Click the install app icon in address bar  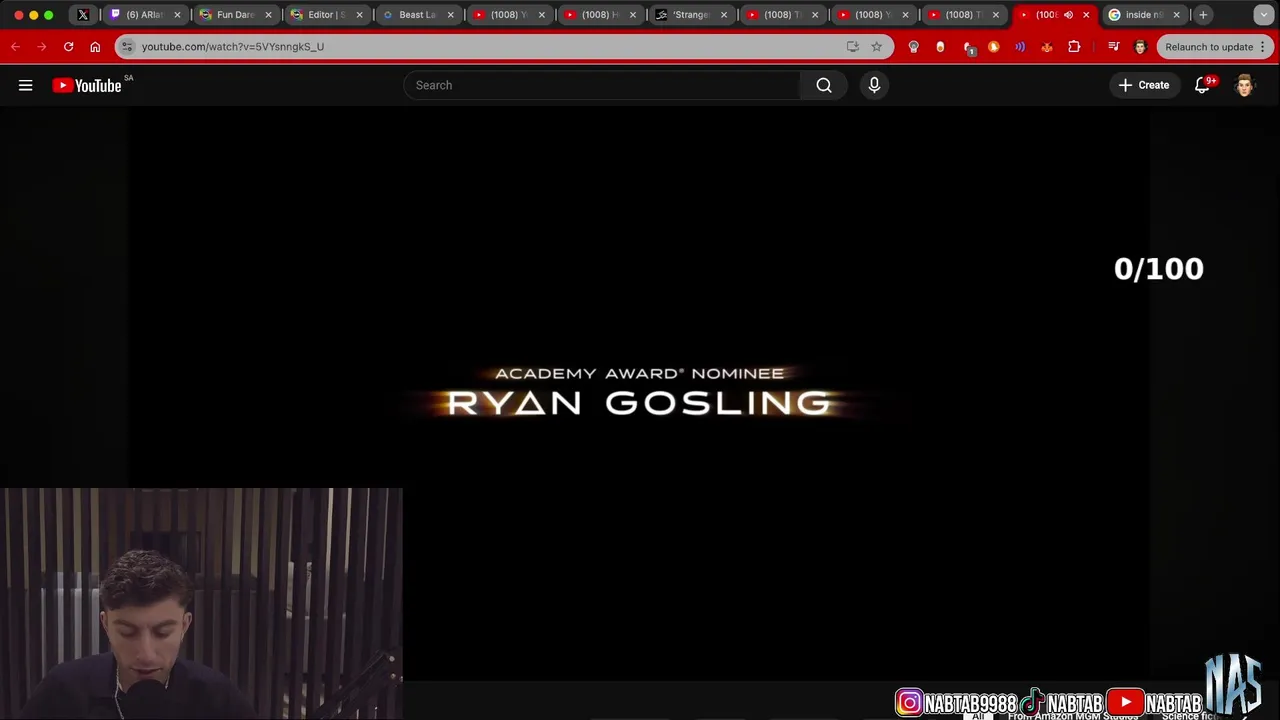tap(852, 47)
